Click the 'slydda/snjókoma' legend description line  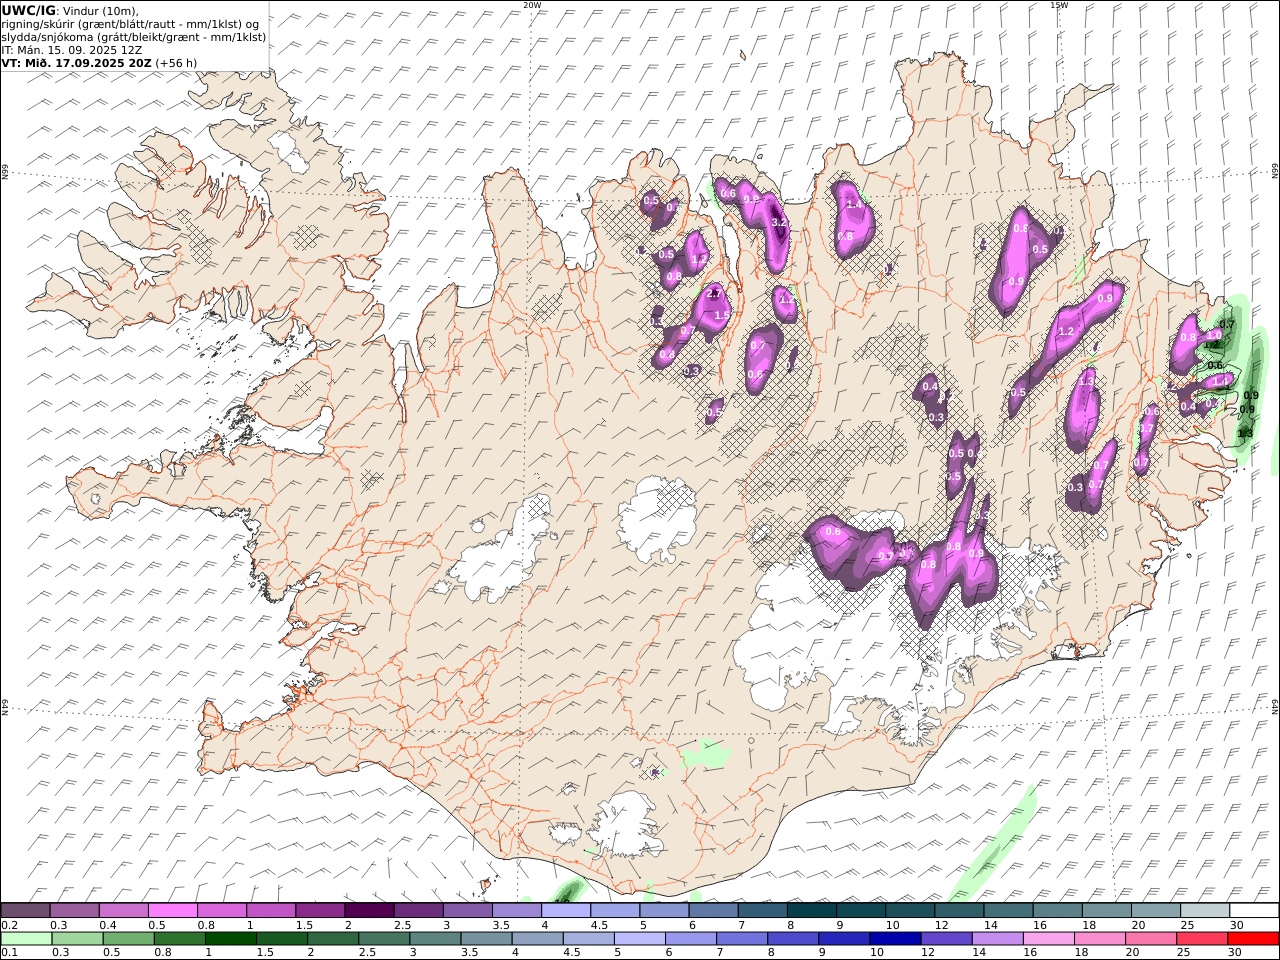pyautogui.click(x=134, y=36)
